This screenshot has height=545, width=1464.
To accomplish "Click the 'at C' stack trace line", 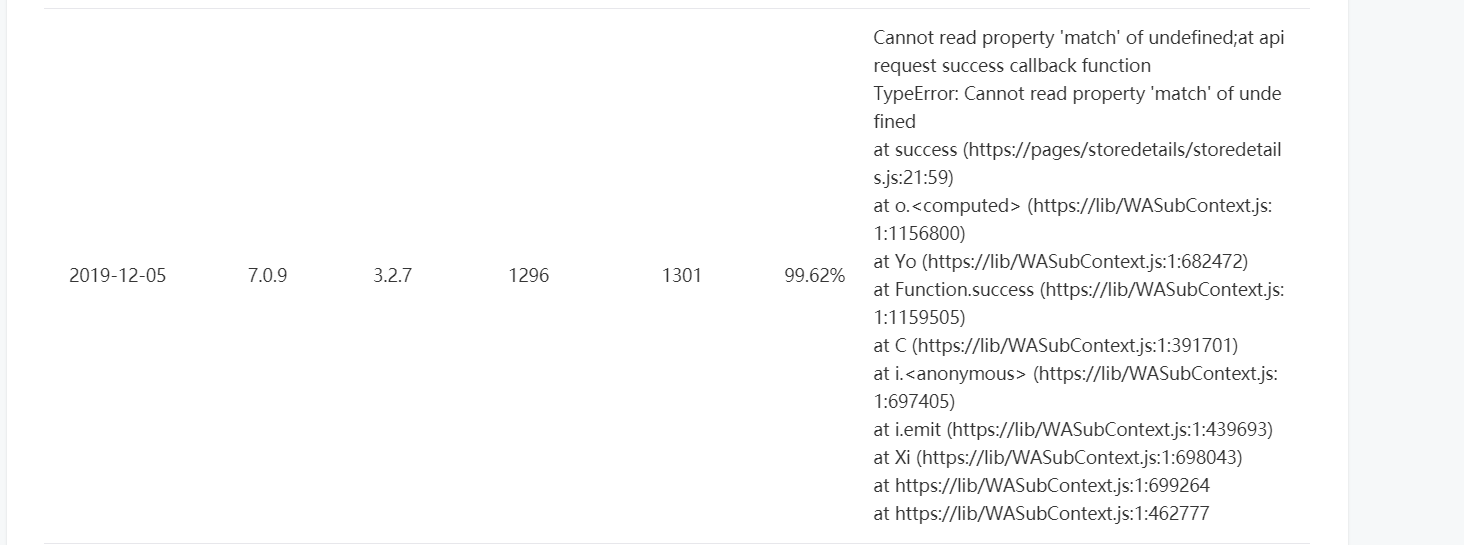I will pos(1055,346).
